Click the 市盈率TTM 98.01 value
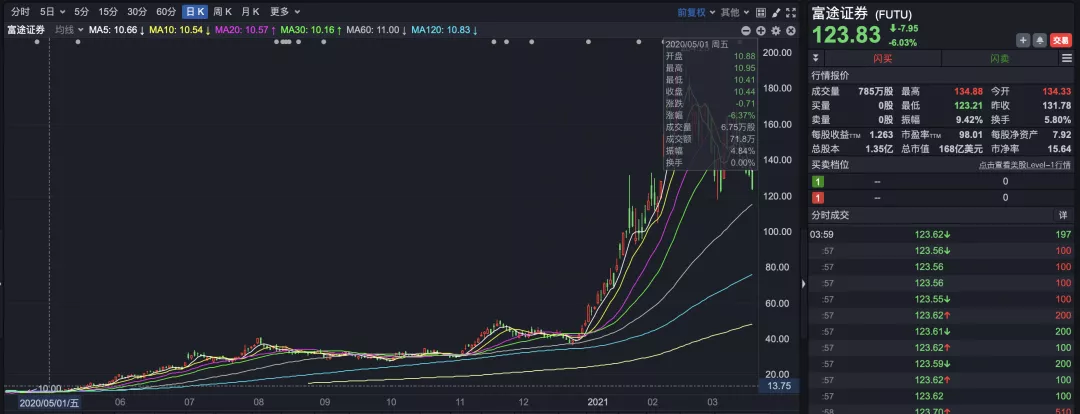 (x=970, y=134)
